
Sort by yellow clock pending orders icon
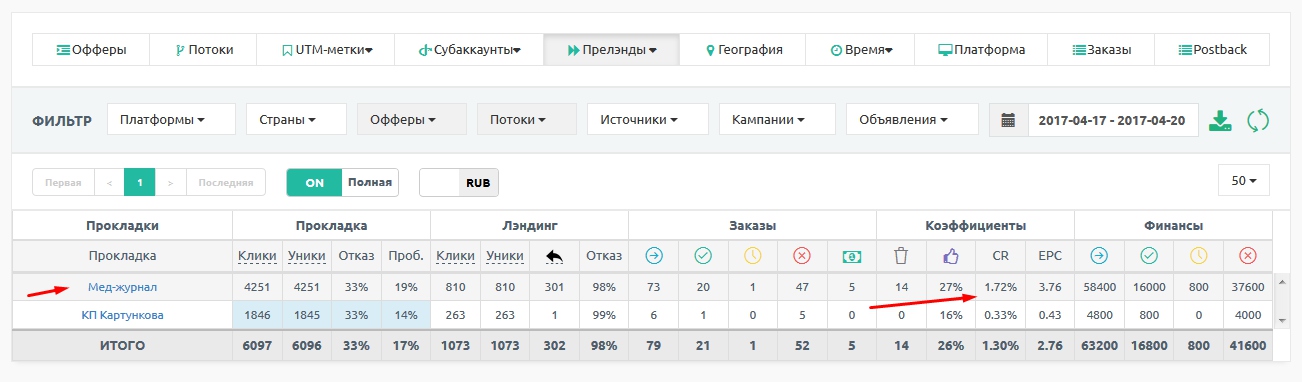click(752, 256)
